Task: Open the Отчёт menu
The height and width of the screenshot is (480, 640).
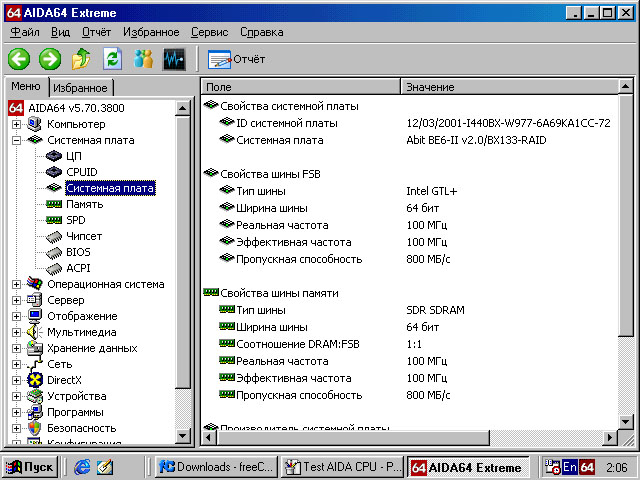Action: 96,32
